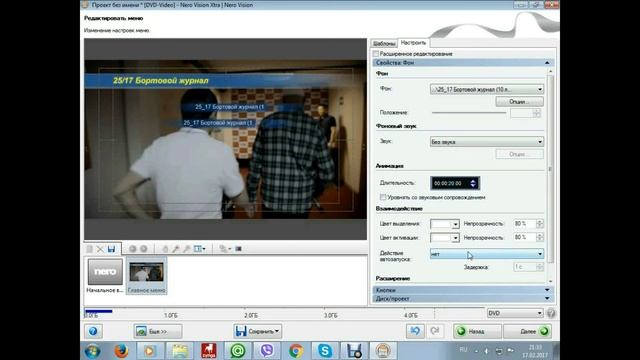Open Skype from the taskbar
The image size is (640, 360).
(x=325, y=351)
